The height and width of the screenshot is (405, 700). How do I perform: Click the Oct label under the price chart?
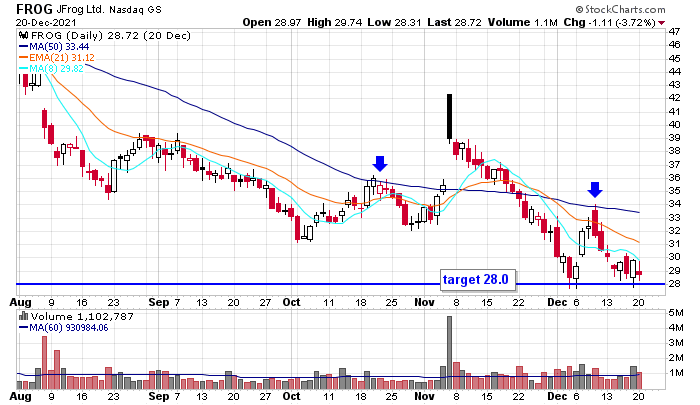[x=292, y=302]
